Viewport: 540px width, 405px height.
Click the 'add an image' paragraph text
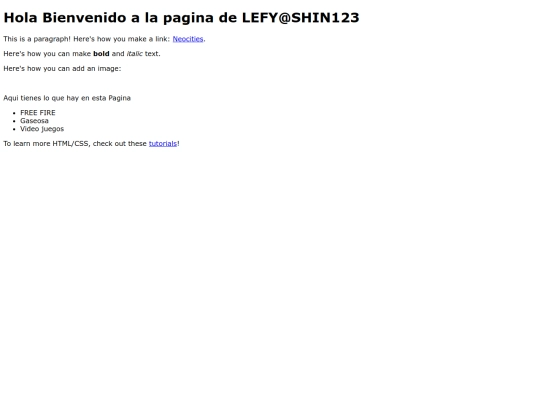[62, 69]
